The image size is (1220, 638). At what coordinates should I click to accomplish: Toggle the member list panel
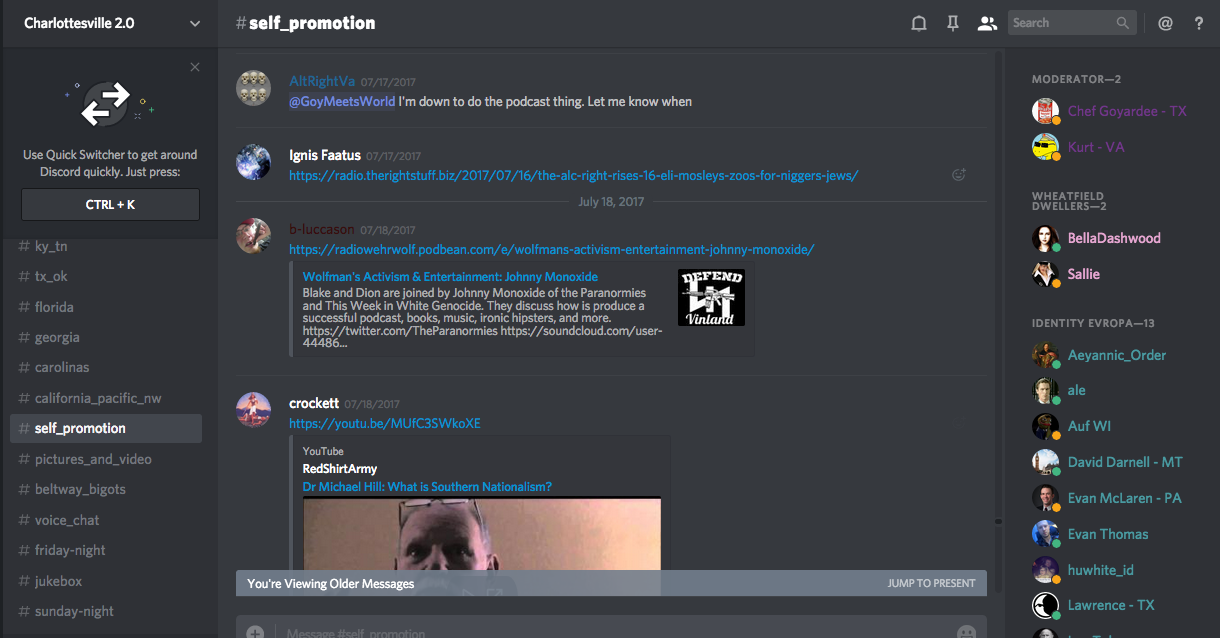(x=987, y=23)
